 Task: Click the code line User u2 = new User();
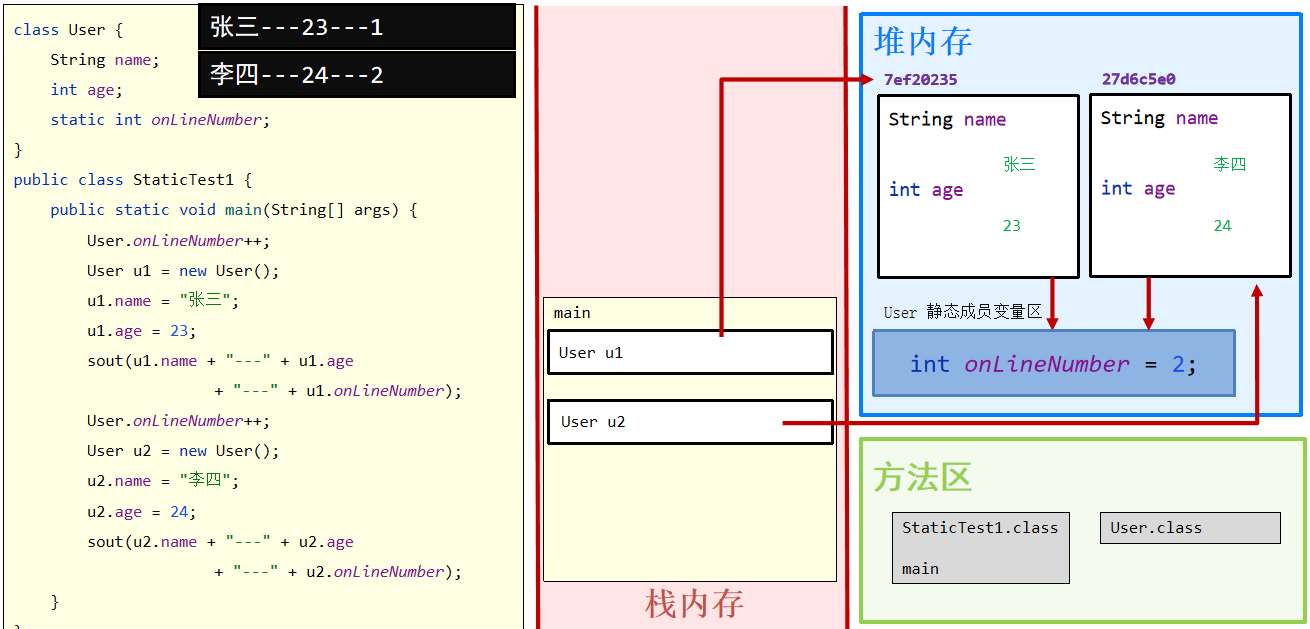coord(183,451)
